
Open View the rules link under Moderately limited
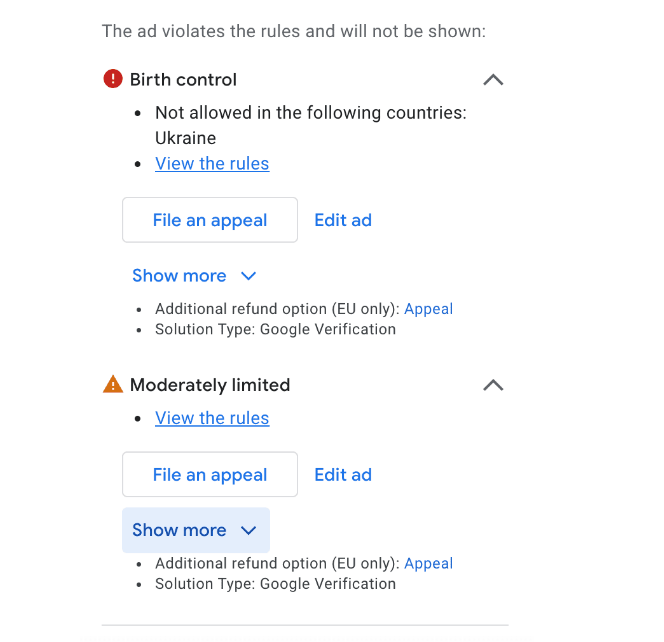click(x=212, y=418)
